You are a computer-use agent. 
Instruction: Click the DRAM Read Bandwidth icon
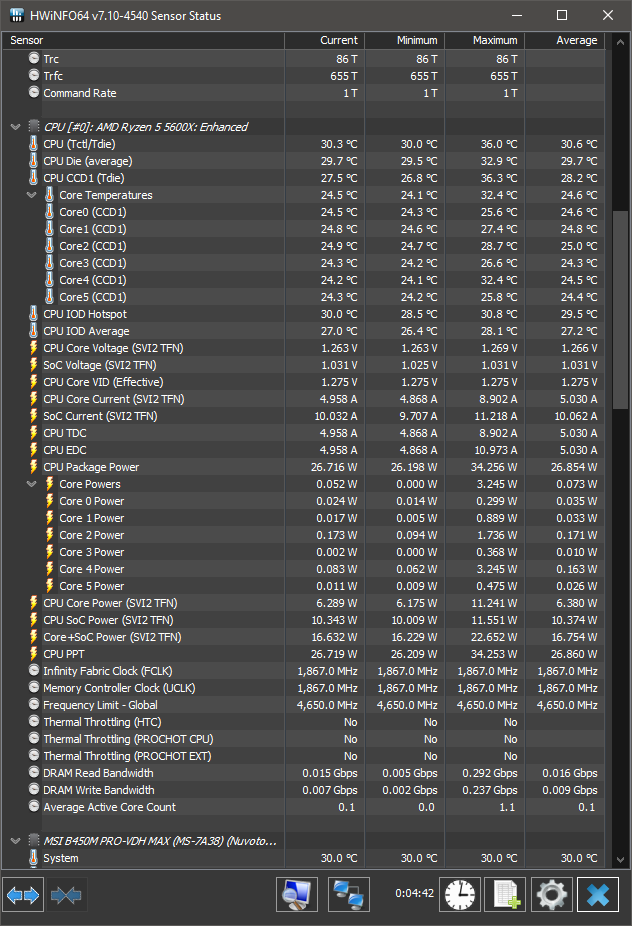[34, 772]
